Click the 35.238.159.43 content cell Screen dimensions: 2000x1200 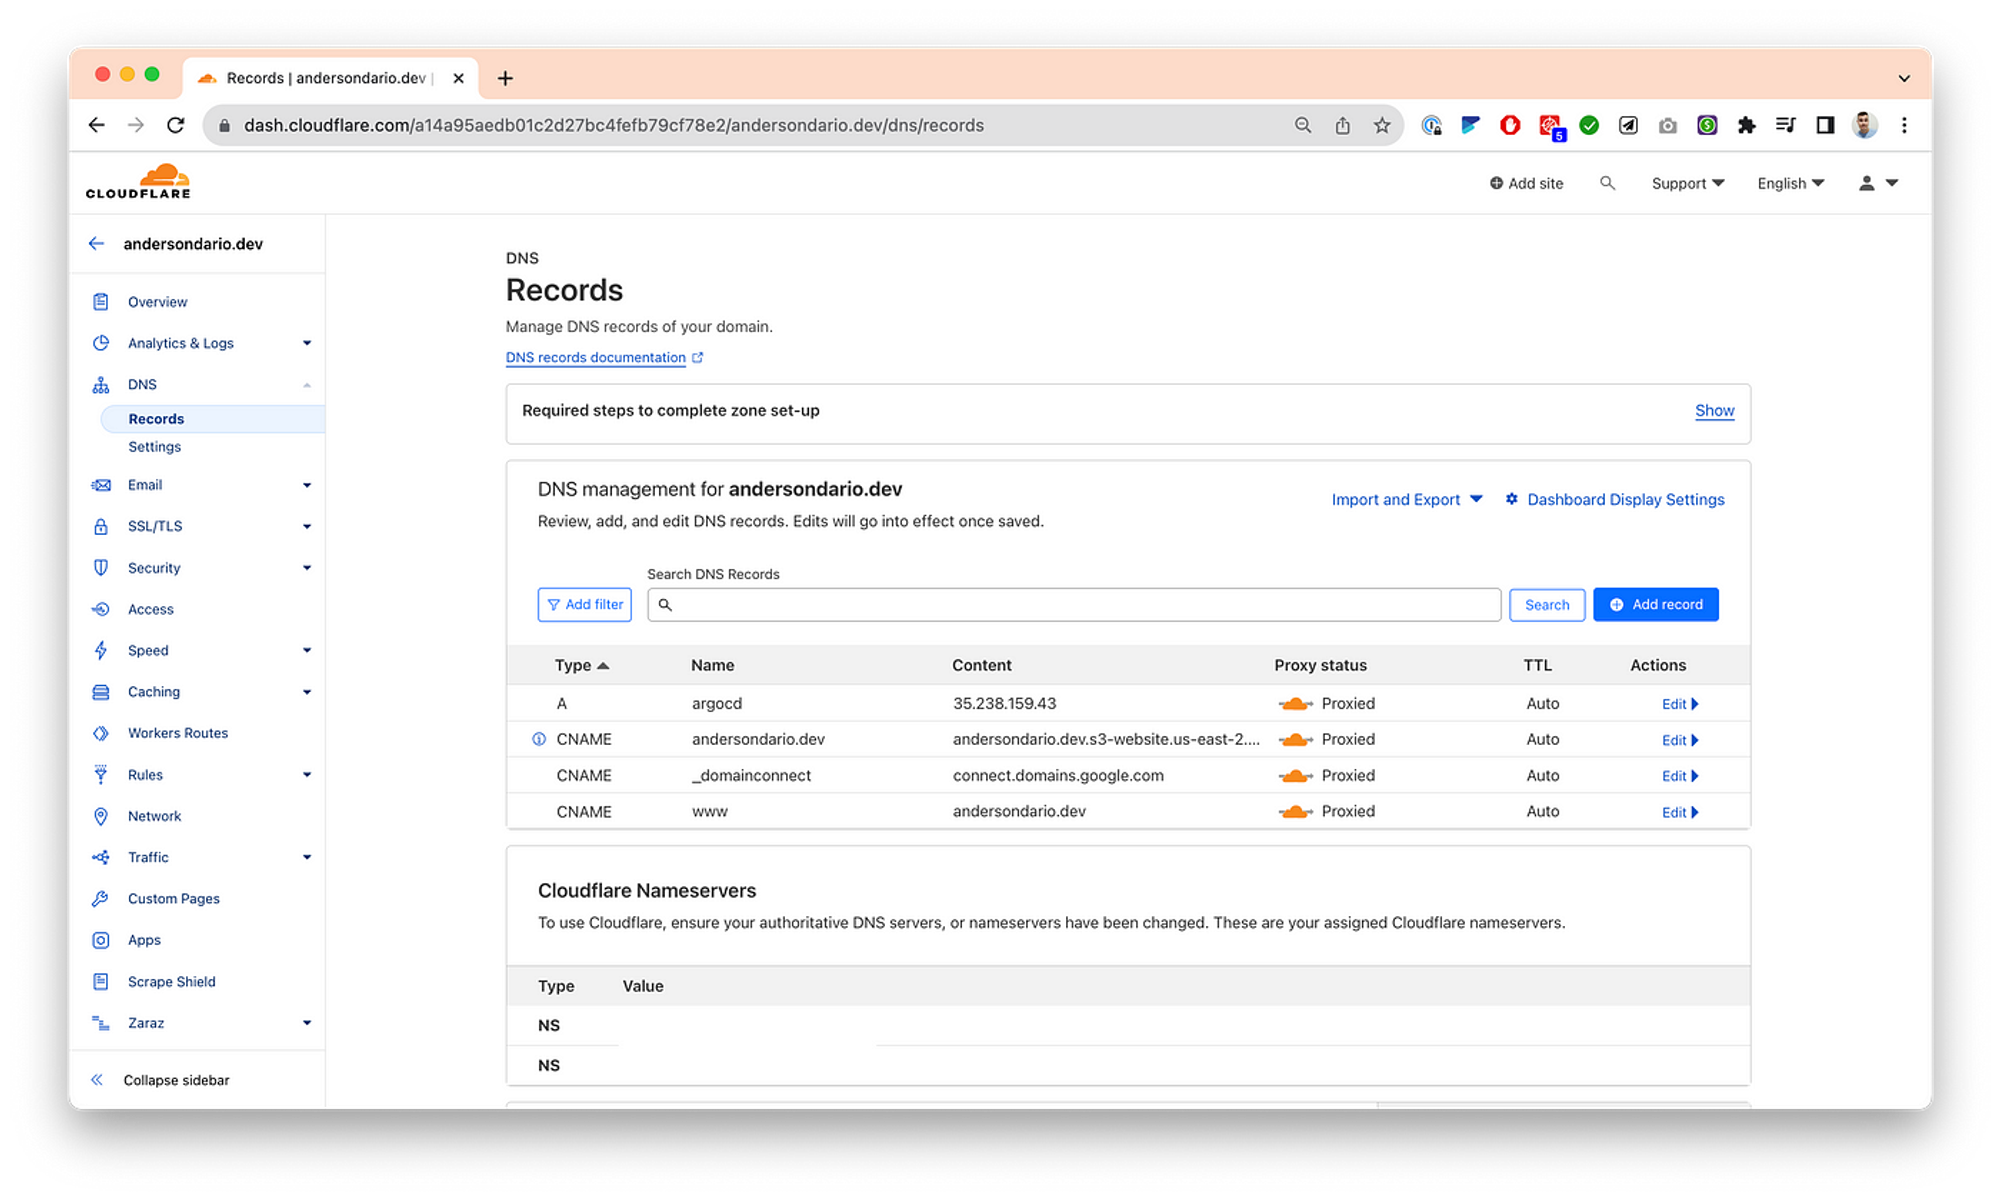[1004, 703]
